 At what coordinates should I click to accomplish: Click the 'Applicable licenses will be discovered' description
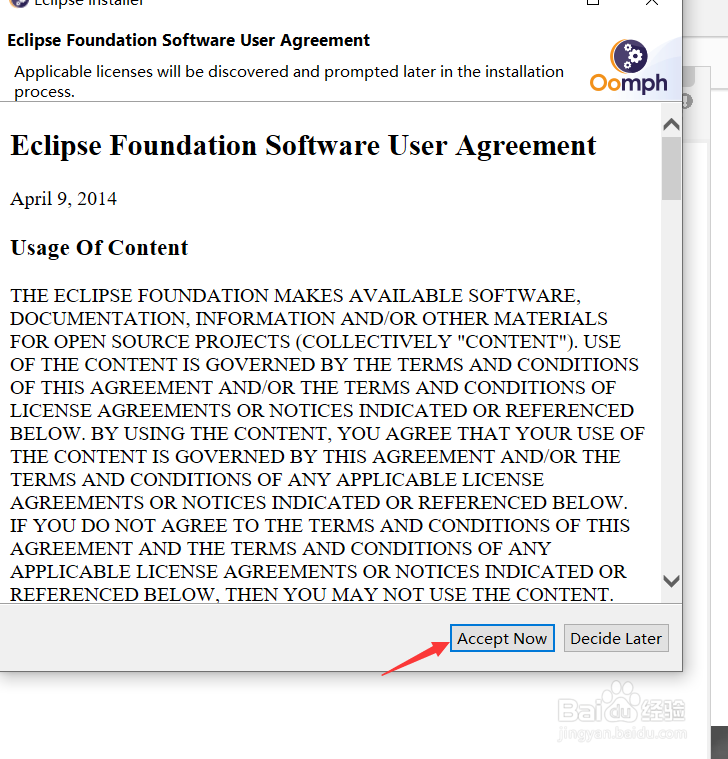289,81
